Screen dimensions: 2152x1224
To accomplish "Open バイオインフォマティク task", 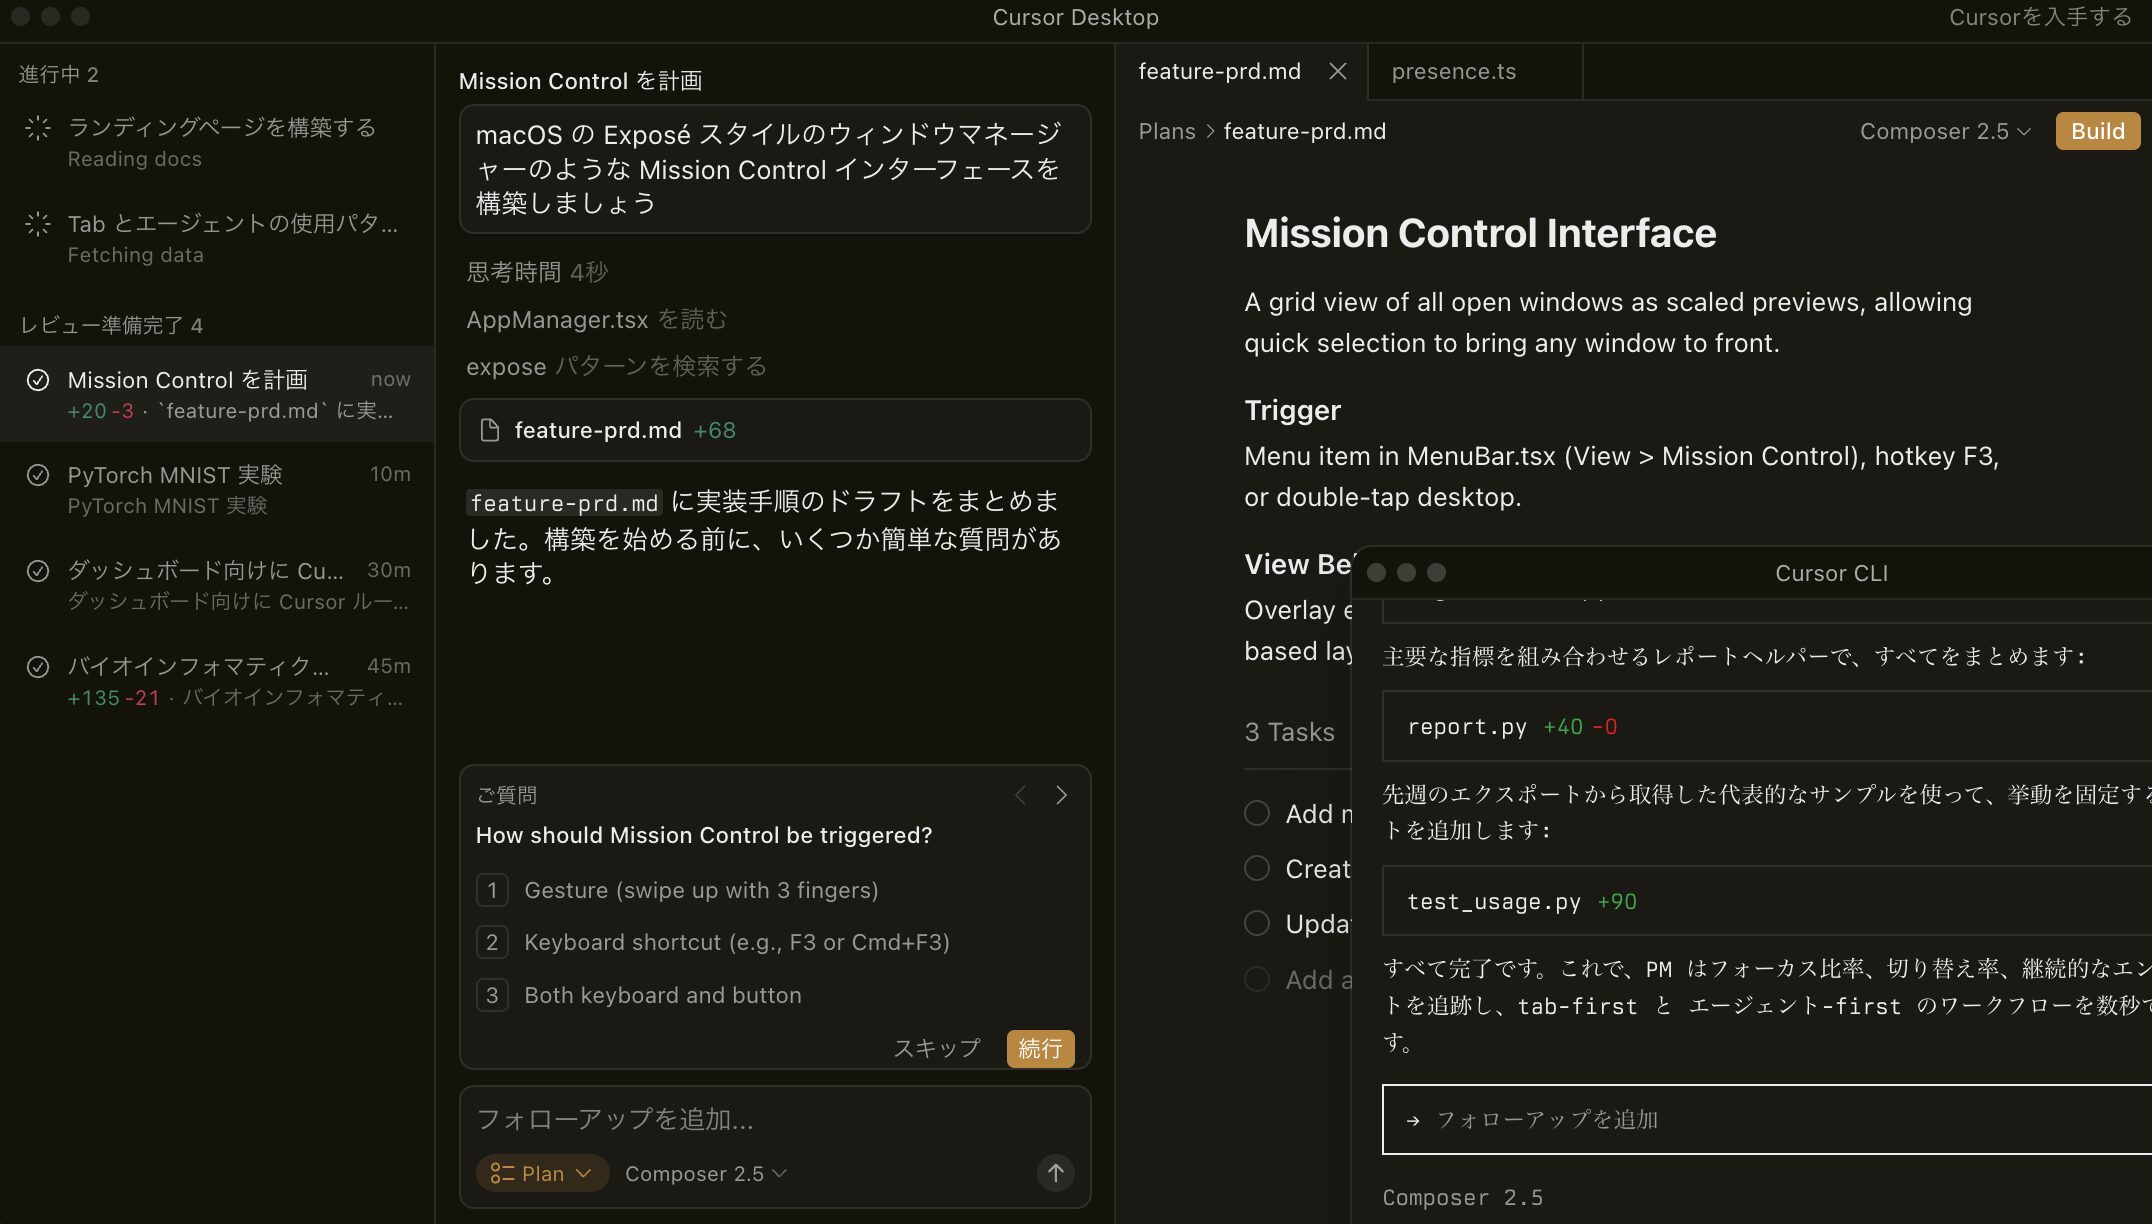I will click(x=217, y=681).
